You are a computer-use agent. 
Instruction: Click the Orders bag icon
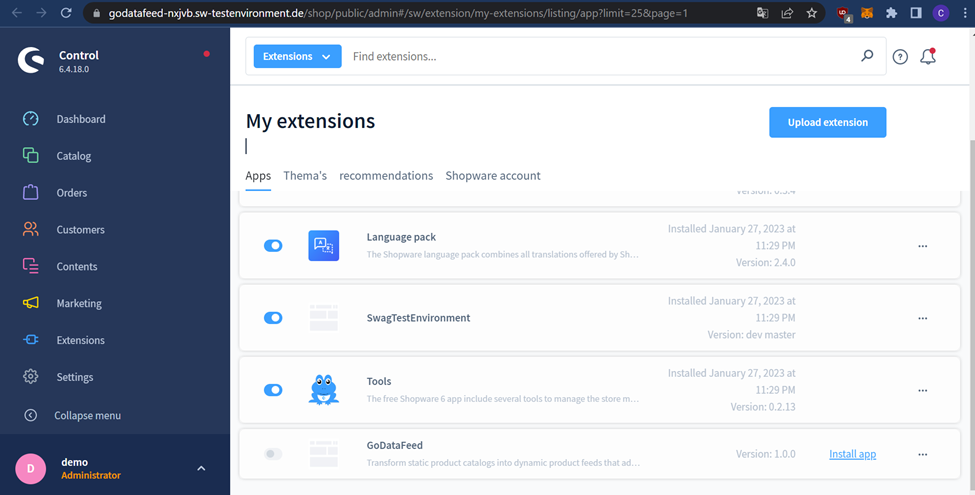[30, 192]
